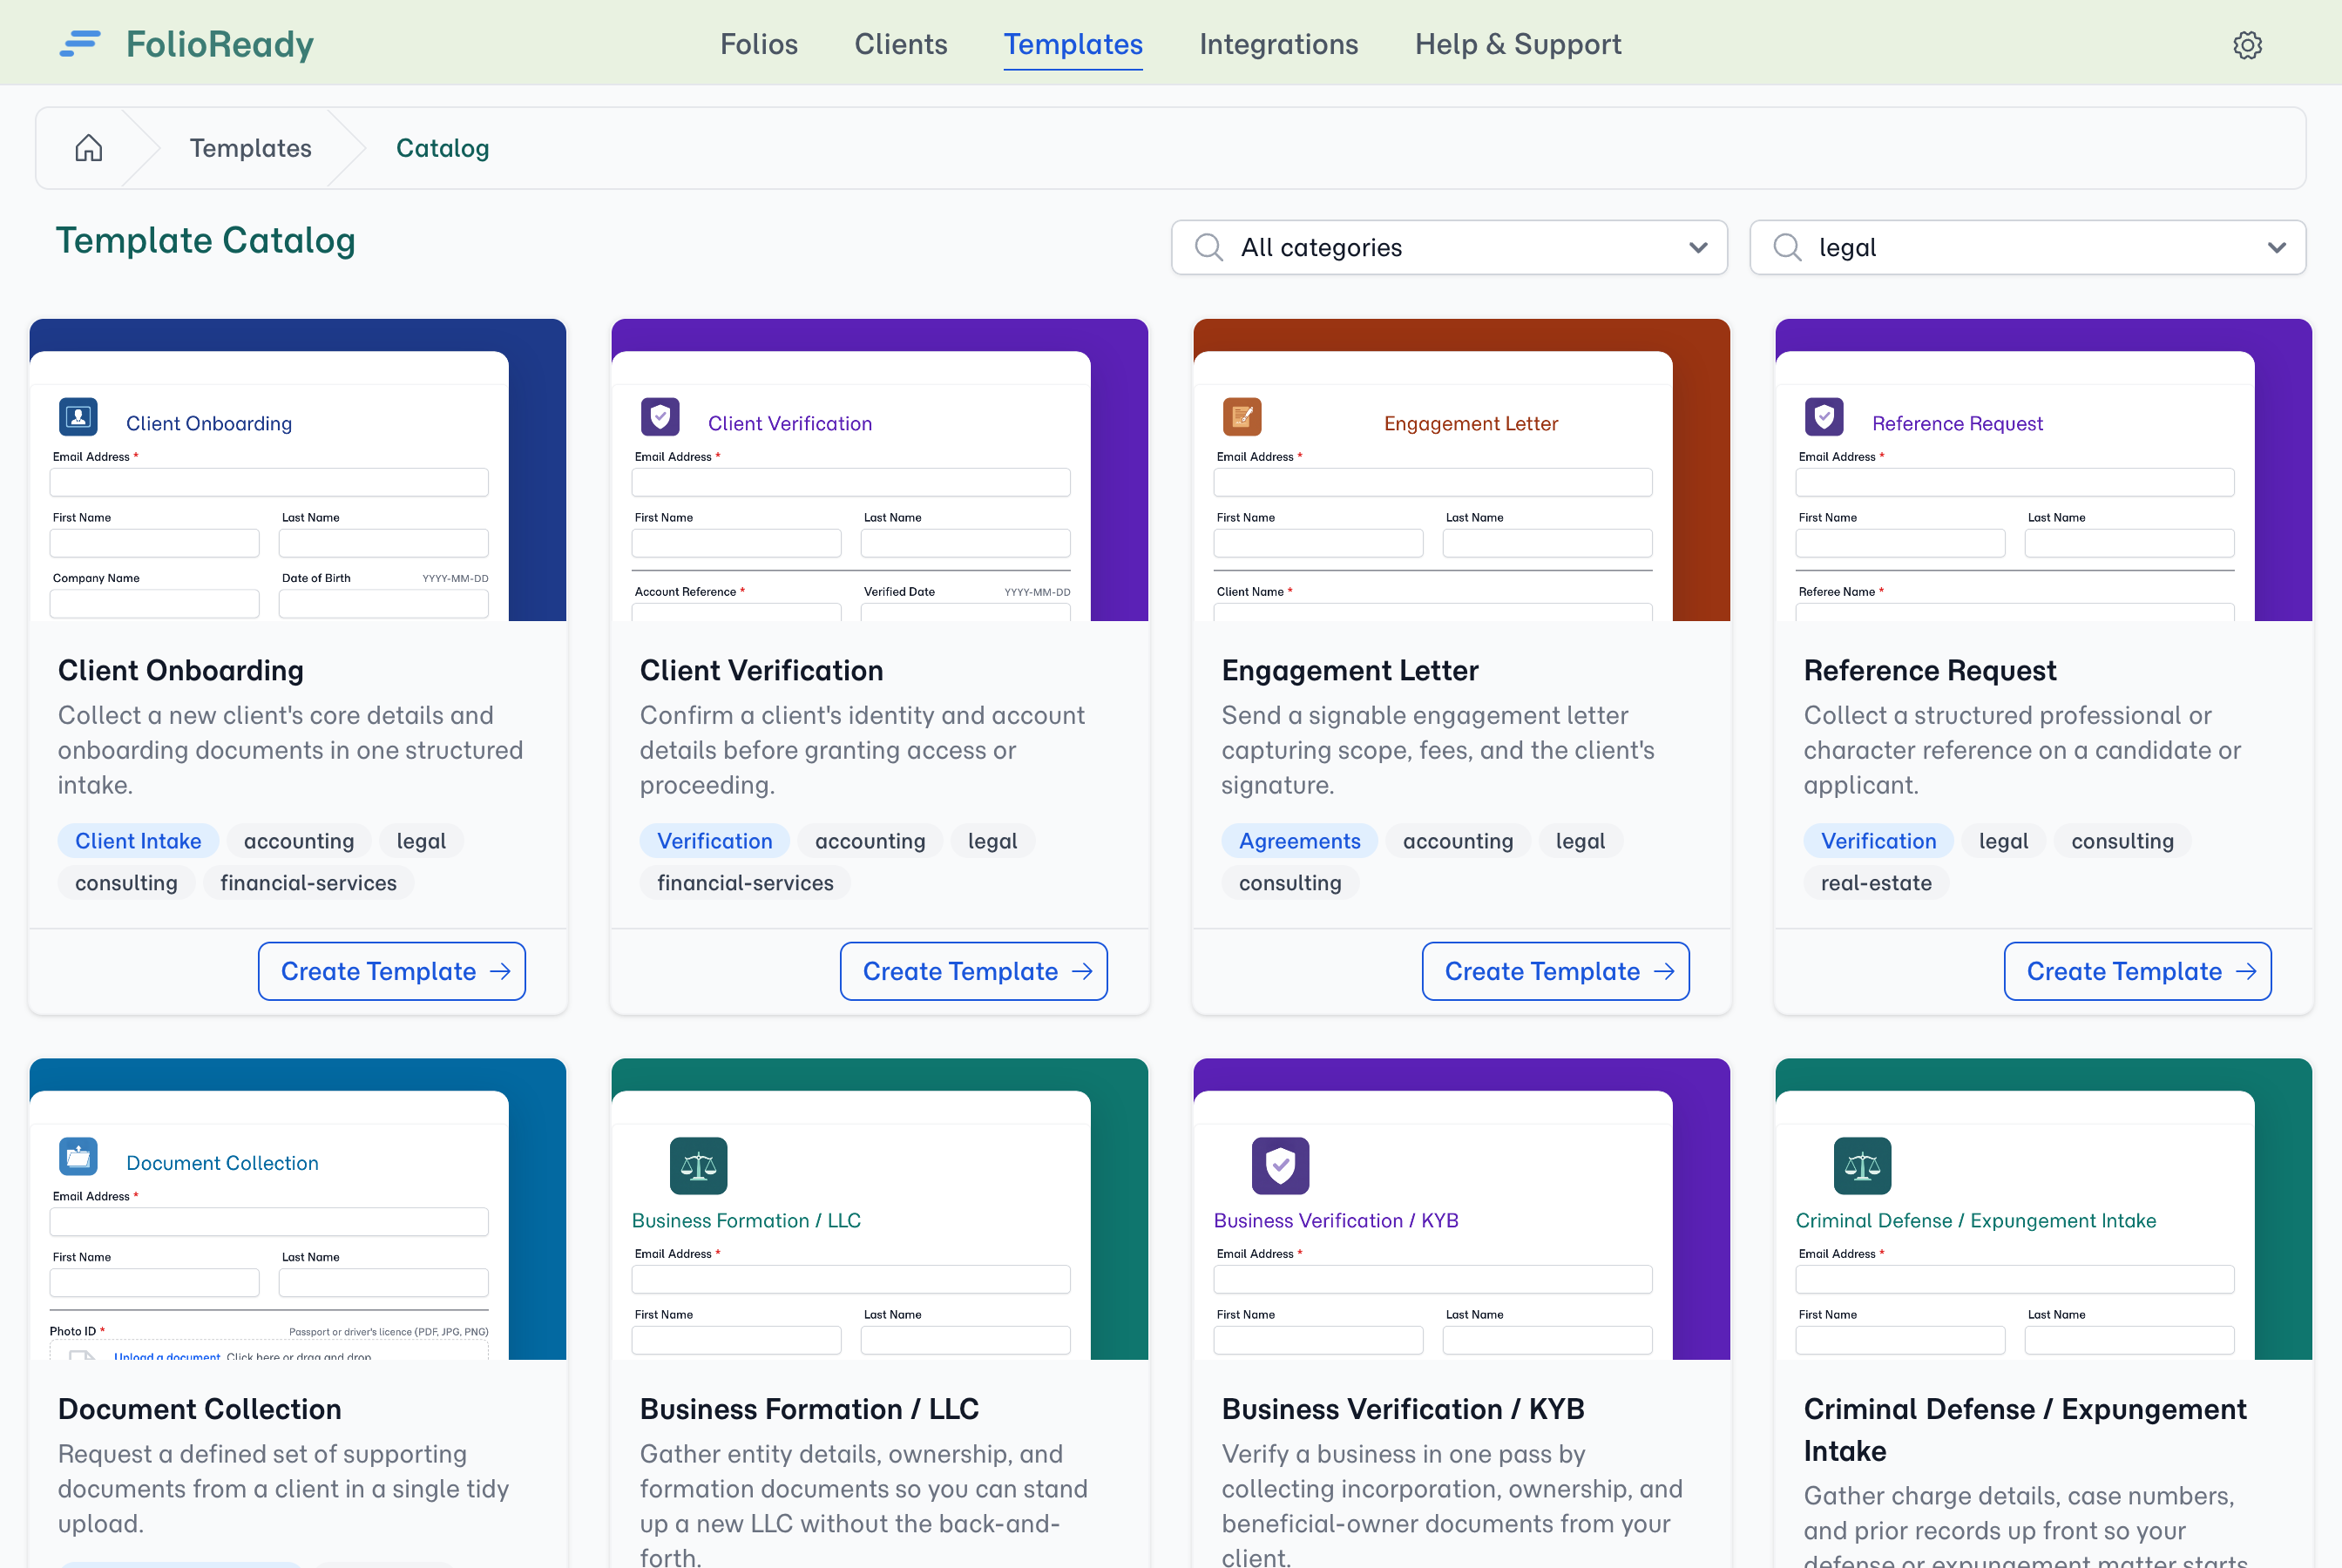This screenshot has height=1568, width=2342.
Task: Click the Client Onboarding preview icon
Action: 79,417
